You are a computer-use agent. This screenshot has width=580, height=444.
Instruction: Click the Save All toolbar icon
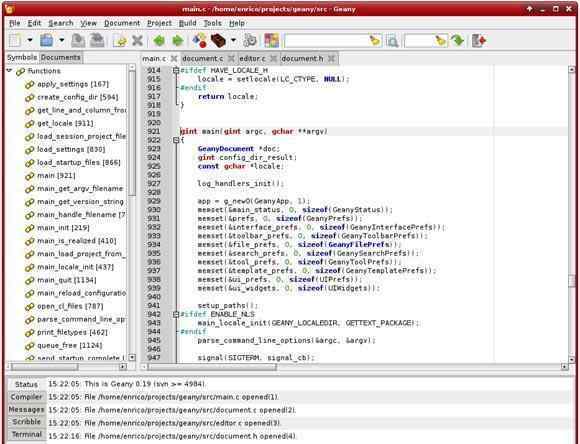(x=97, y=40)
